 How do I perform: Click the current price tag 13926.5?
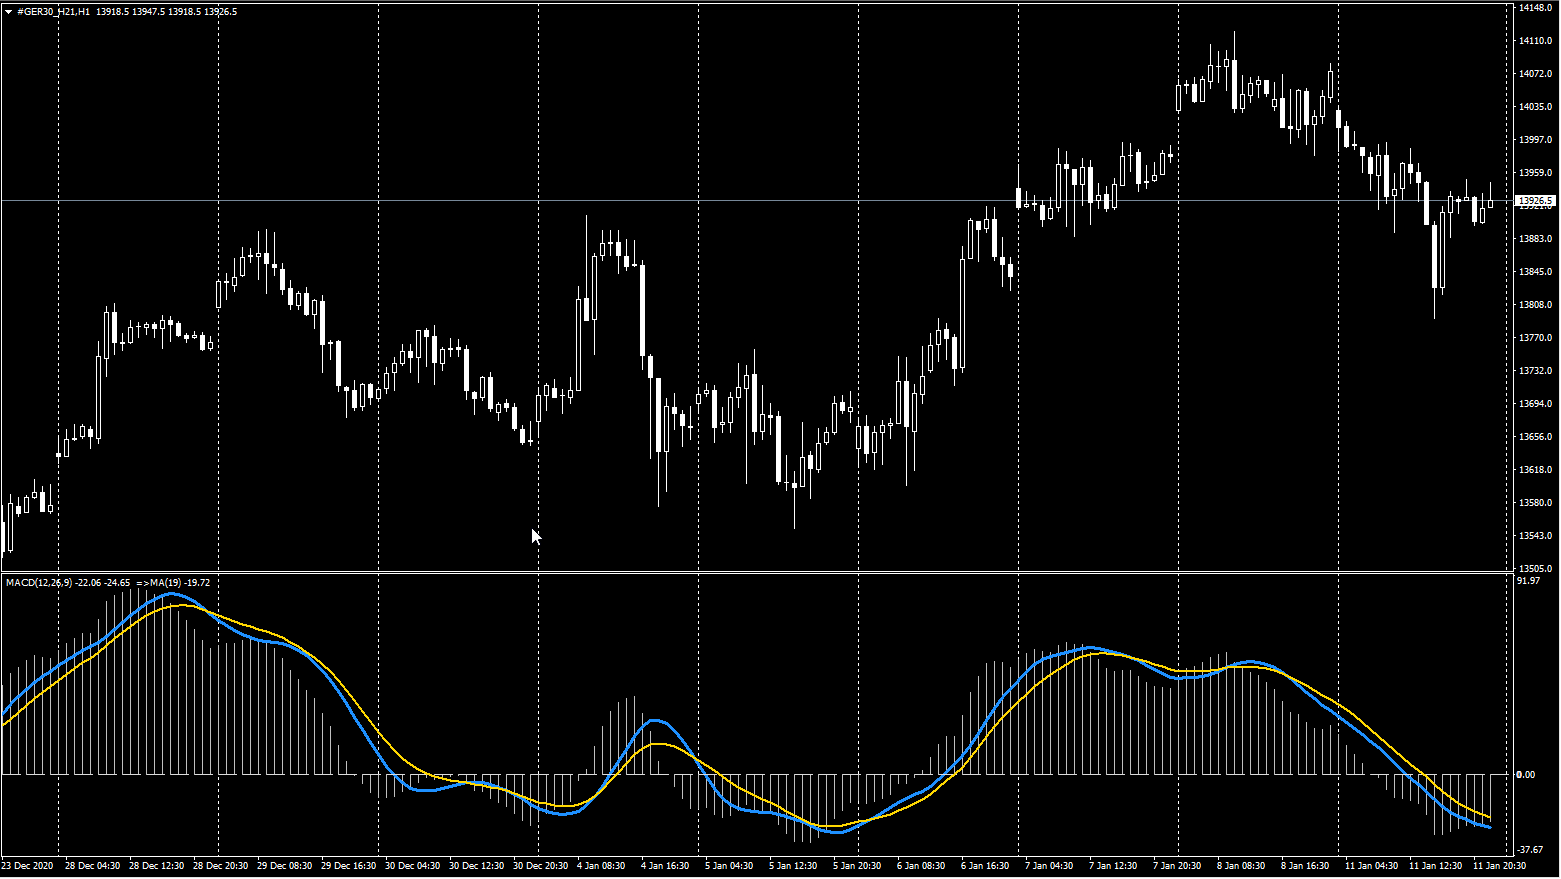(1536, 201)
